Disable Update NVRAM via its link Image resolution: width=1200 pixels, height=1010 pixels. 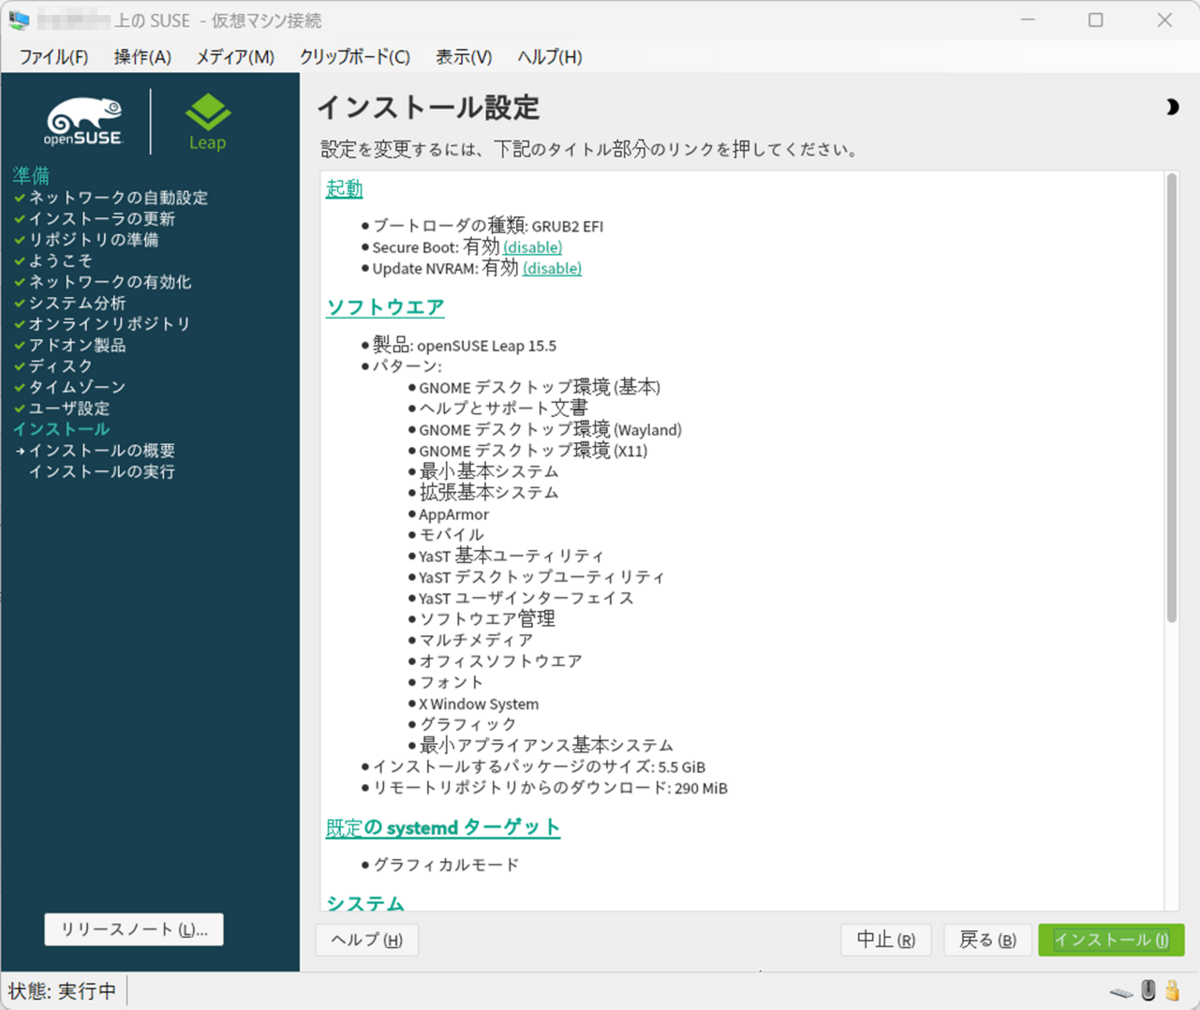pyautogui.click(x=552, y=268)
